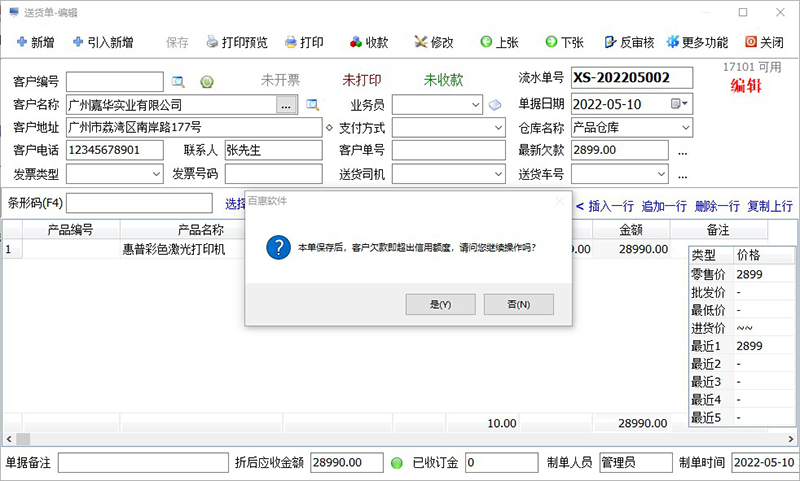
Task: Click the 插入一行 link
Action: [x=611, y=206]
